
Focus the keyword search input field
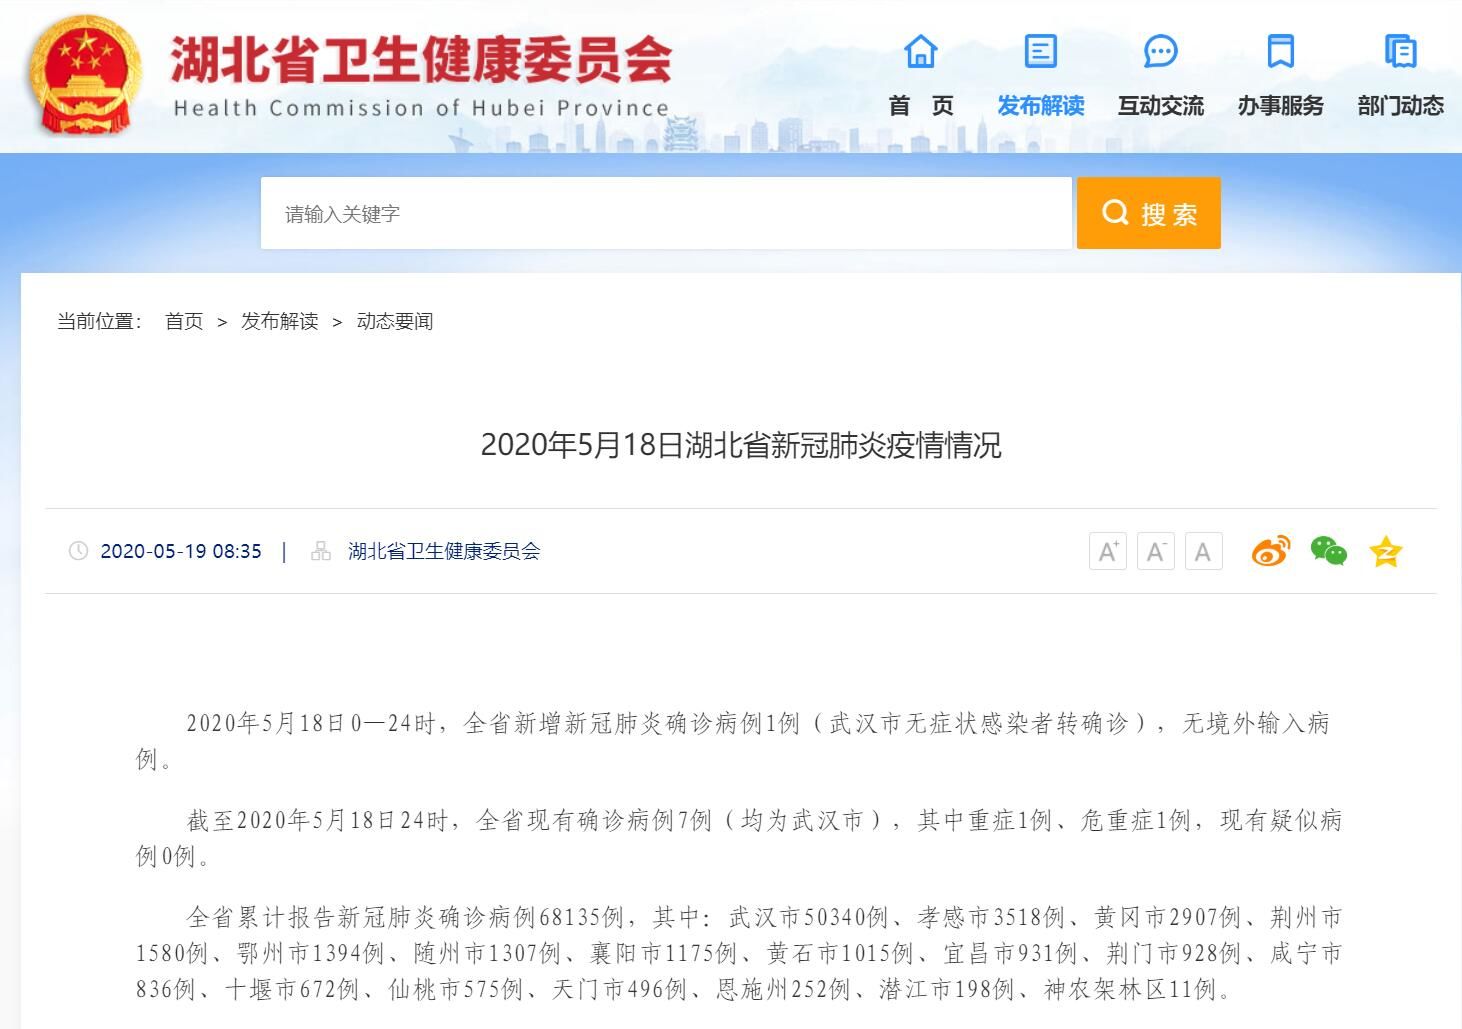click(665, 213)
